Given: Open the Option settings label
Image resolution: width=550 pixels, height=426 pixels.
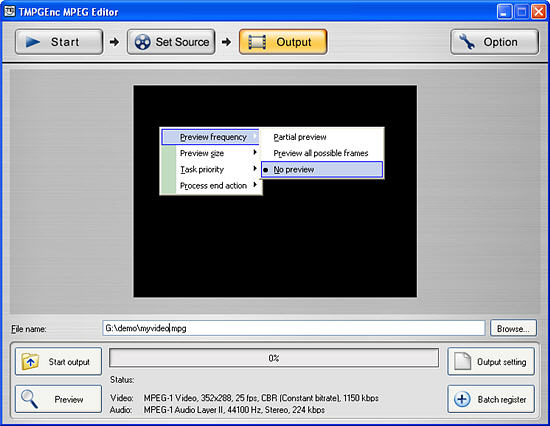Looking at the screenshot, I should coord(501,42).
